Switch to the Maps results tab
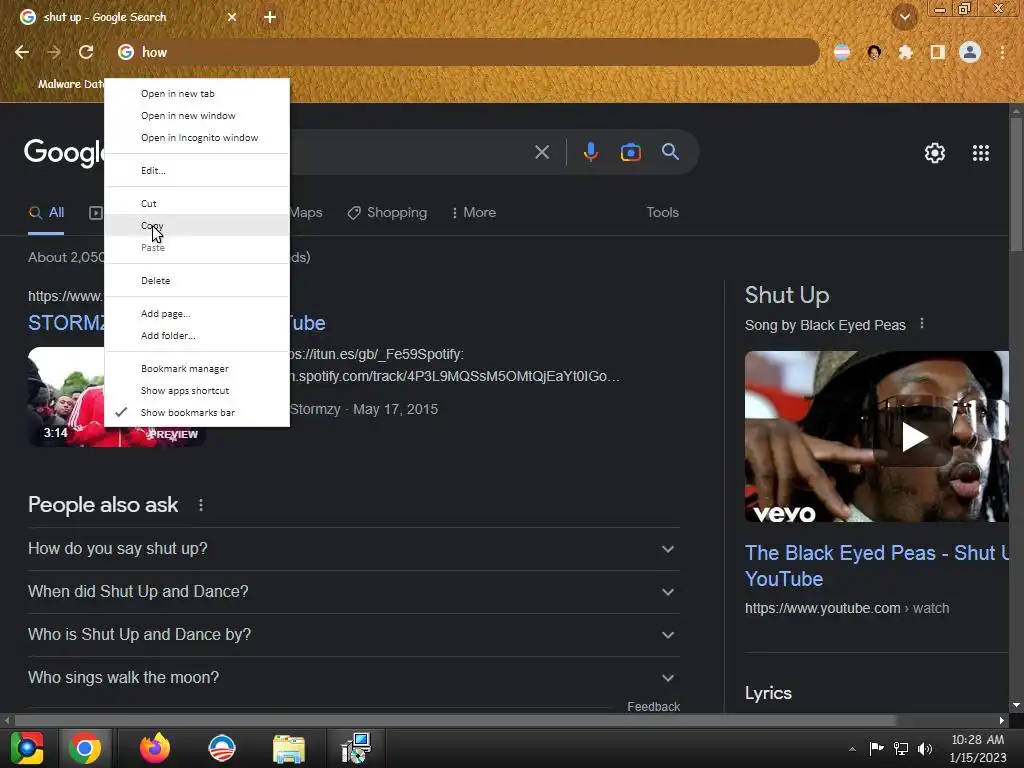 pyautogui.click(x=306, y=212)
